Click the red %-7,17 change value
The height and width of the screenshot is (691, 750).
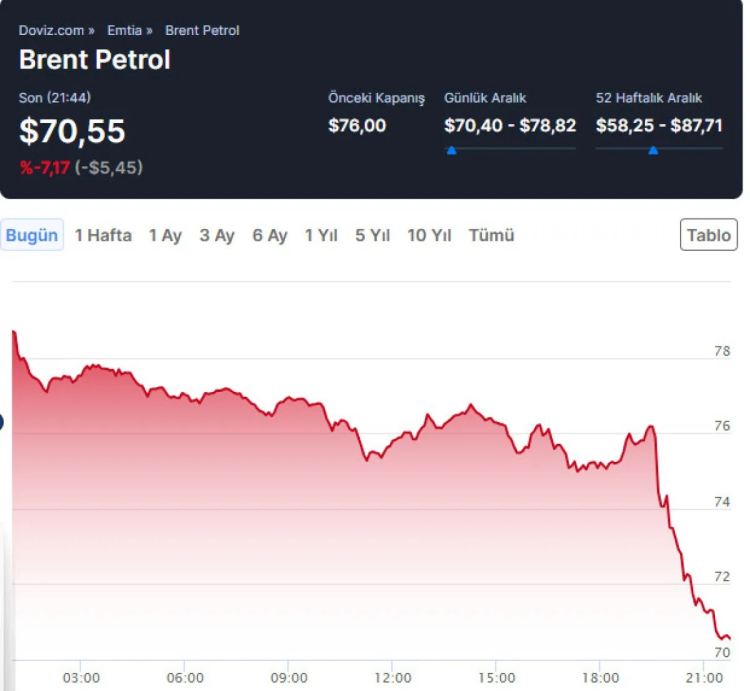(x=44, y=167)
